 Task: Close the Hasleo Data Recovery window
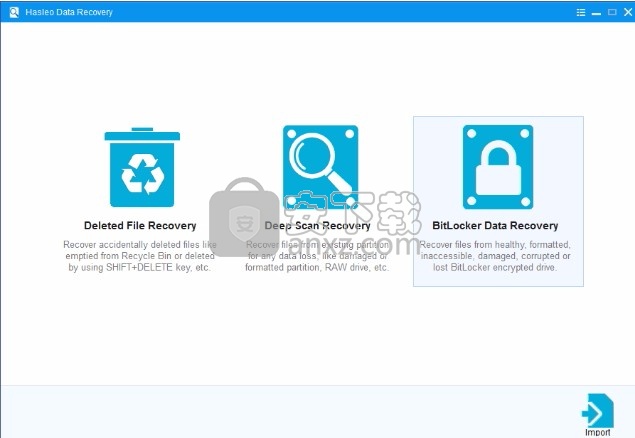628,12
